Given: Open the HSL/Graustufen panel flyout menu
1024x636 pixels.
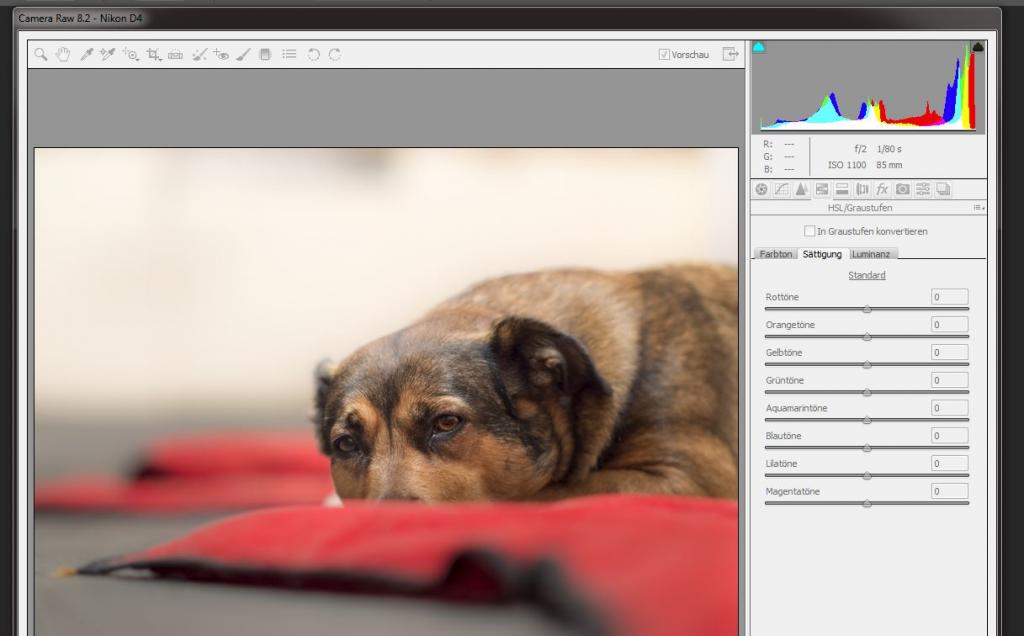Looking at the screenshot, I should coord(979,208).
